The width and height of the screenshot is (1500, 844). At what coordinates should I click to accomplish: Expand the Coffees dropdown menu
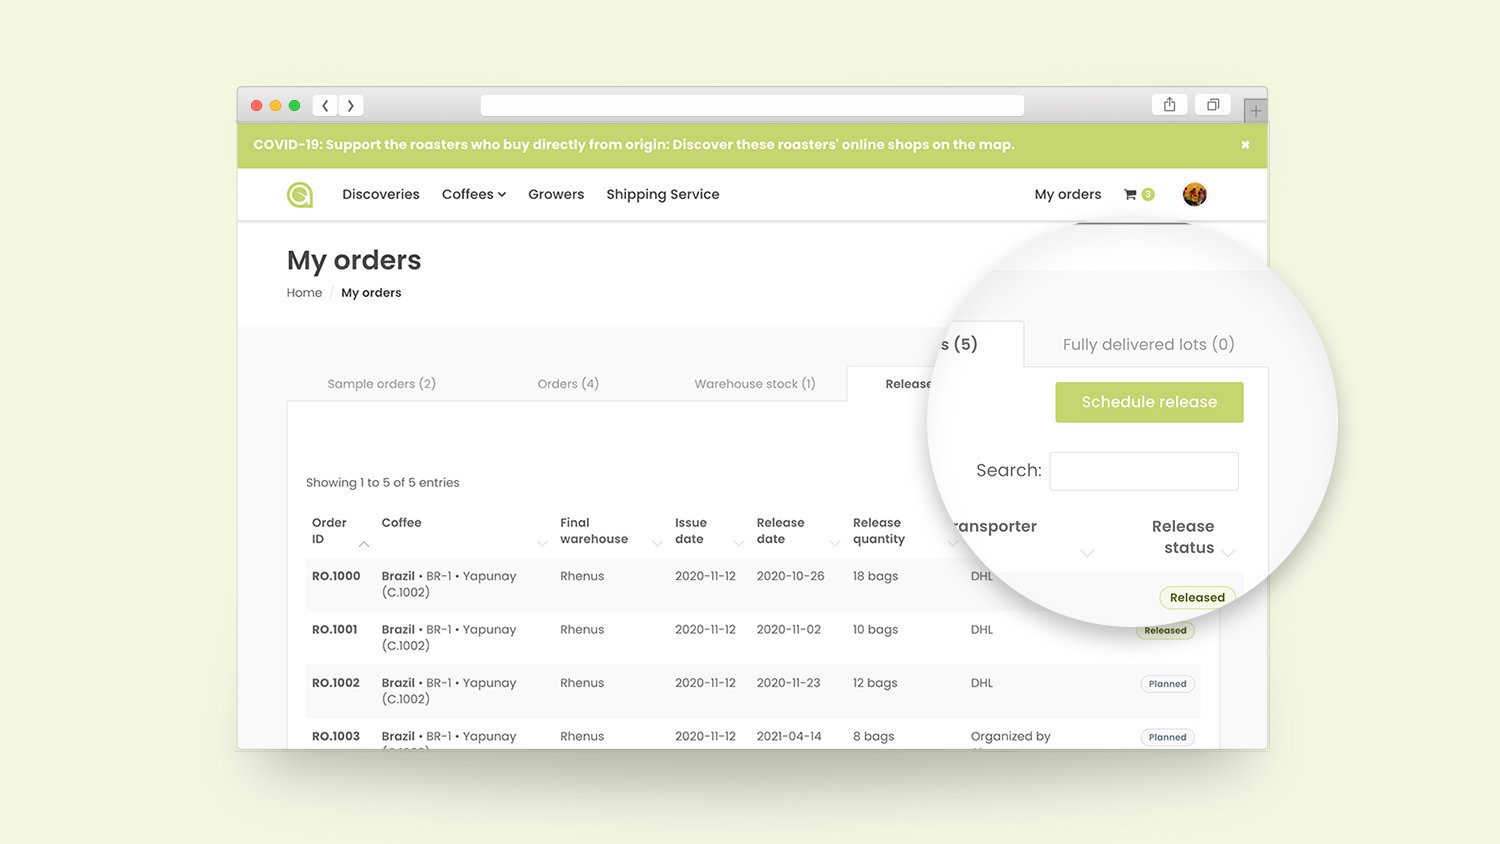474,194
